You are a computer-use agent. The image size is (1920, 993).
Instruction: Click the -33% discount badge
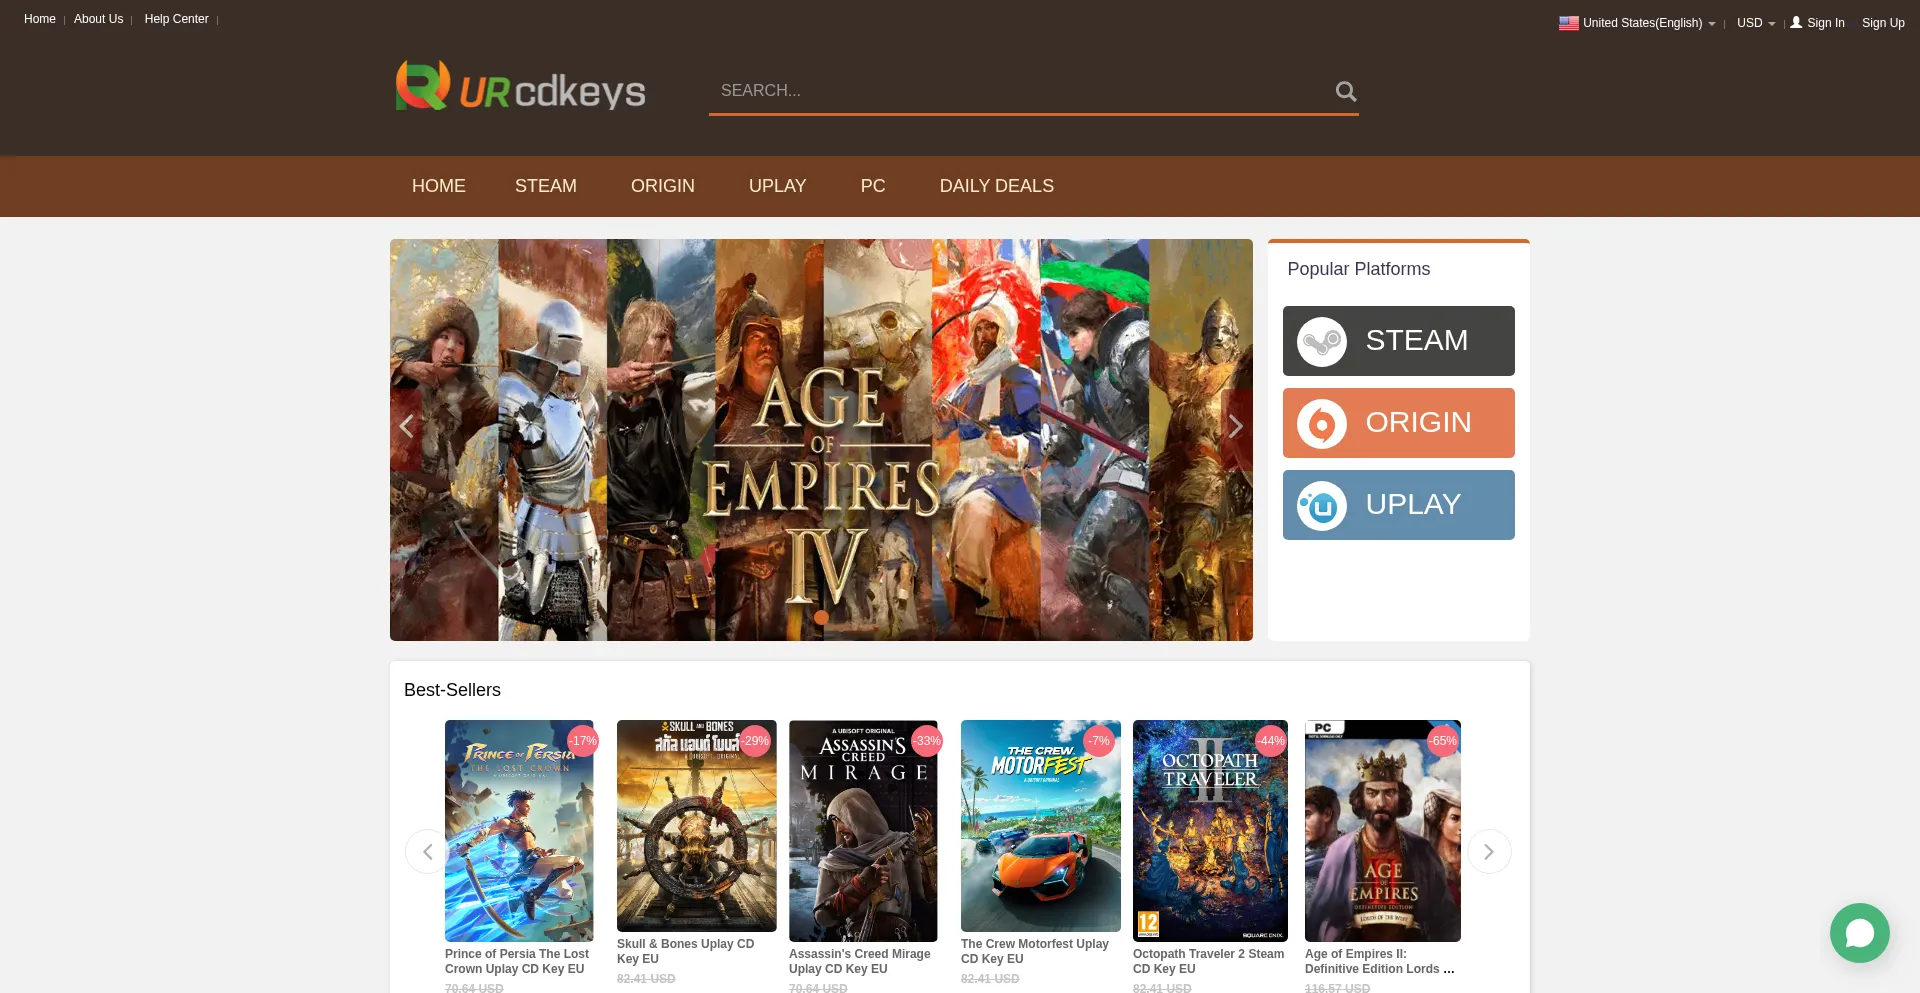[x=928, y=741]
